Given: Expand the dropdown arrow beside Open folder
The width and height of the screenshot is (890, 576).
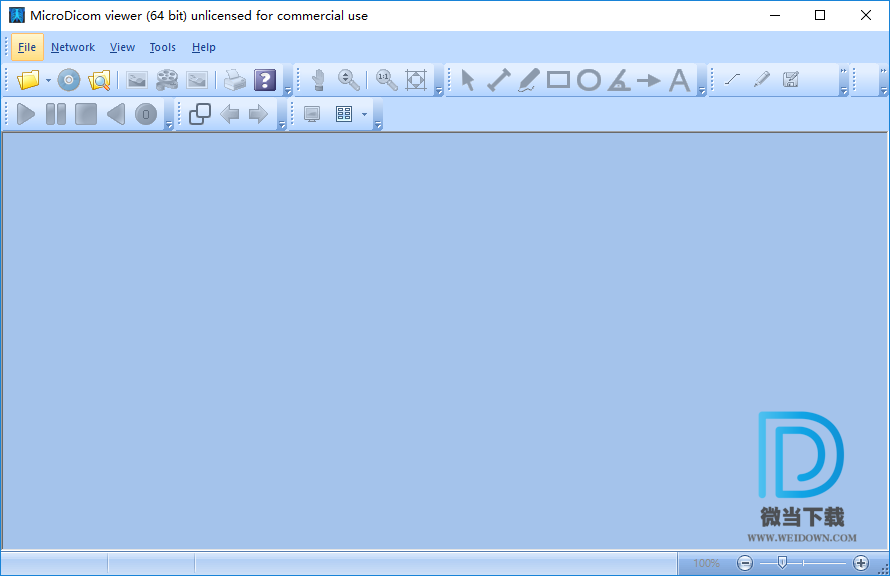Looking at the screenshot, I should tap(48, 81).
